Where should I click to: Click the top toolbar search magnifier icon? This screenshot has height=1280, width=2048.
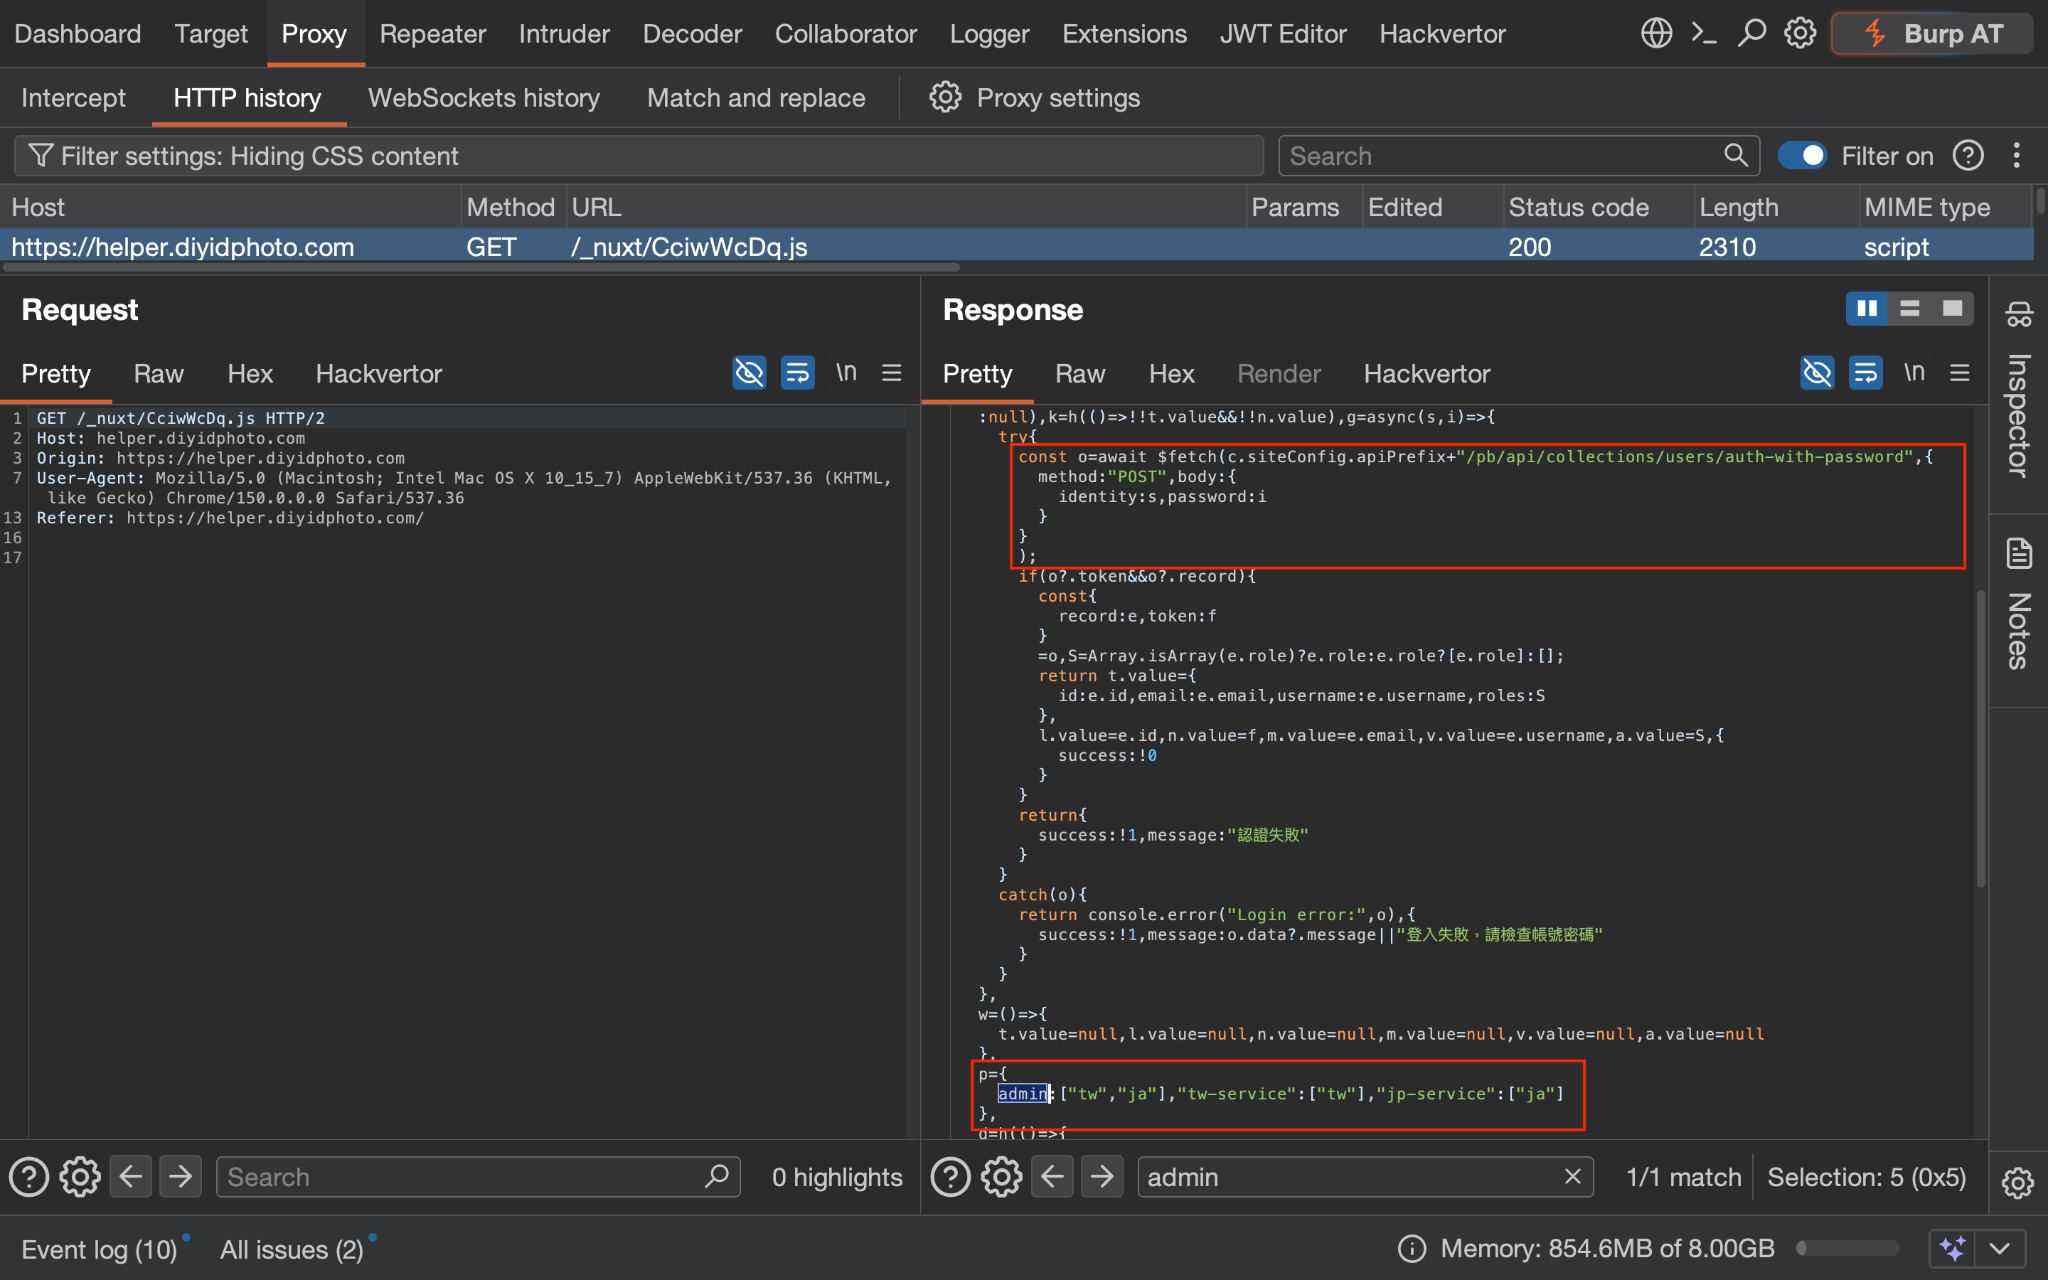1751,33
